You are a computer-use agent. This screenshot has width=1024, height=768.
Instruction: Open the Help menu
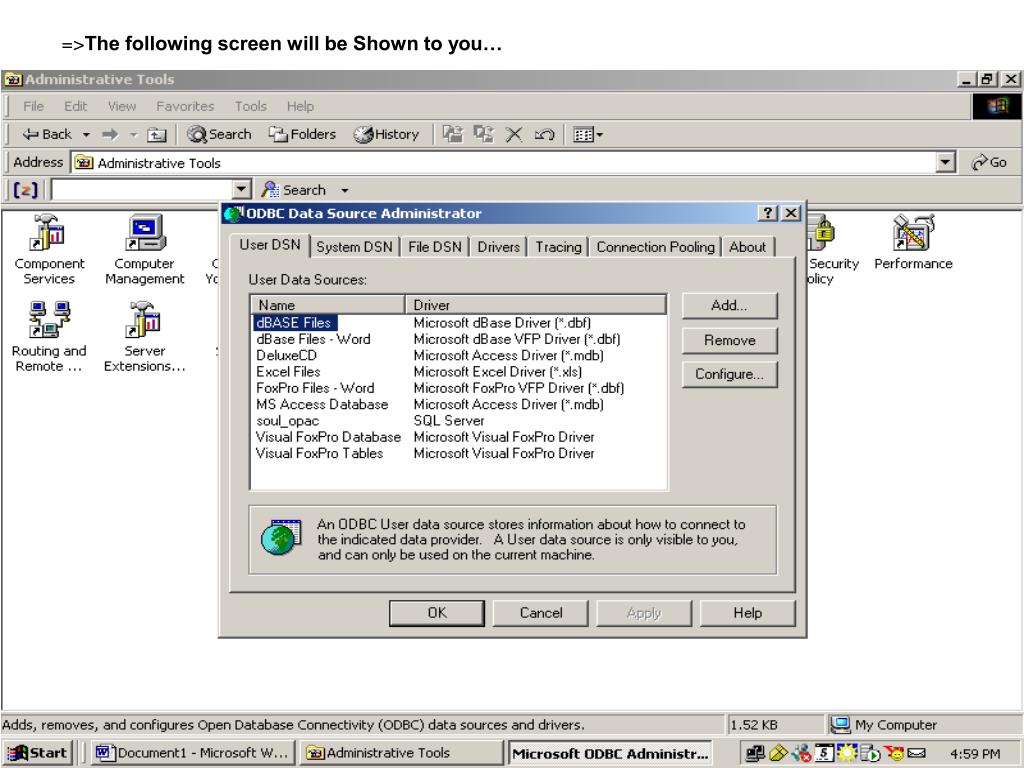coord(300,106)
